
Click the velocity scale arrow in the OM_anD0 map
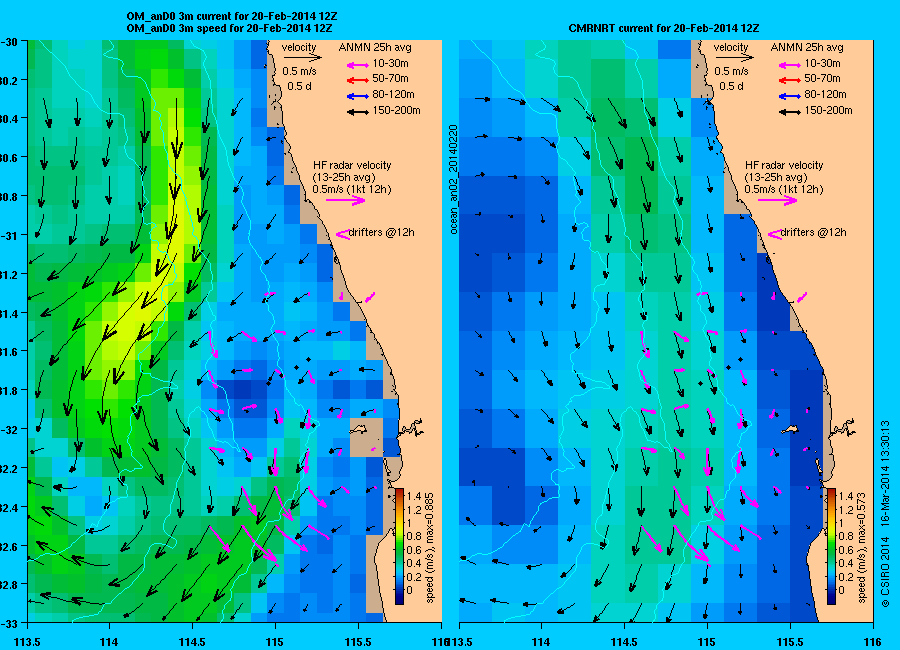point(302,57)
